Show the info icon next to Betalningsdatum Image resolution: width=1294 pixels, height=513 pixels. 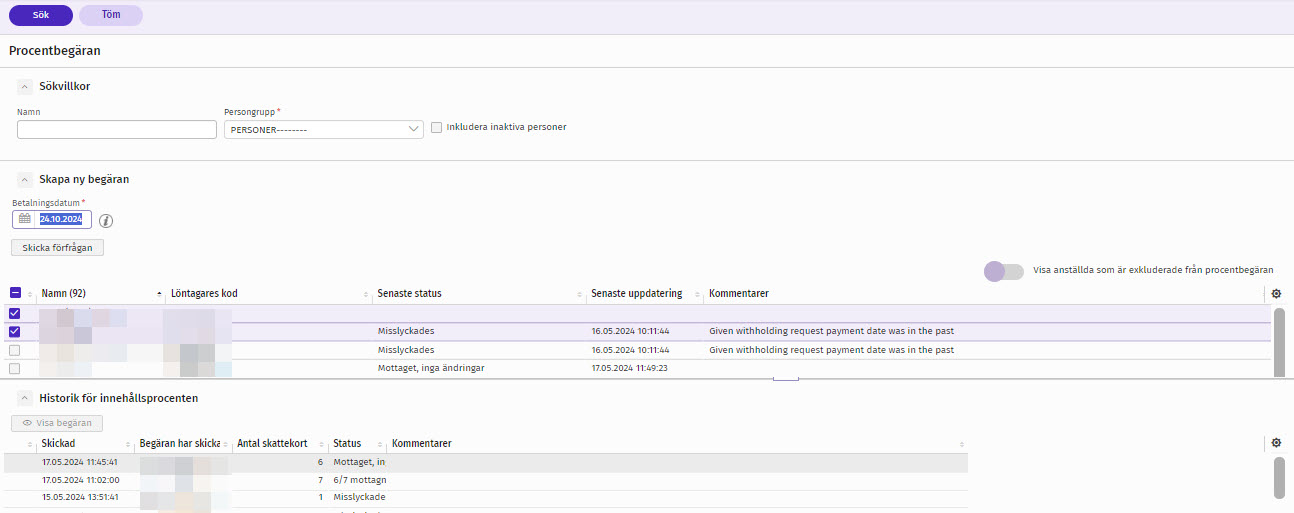106,221
